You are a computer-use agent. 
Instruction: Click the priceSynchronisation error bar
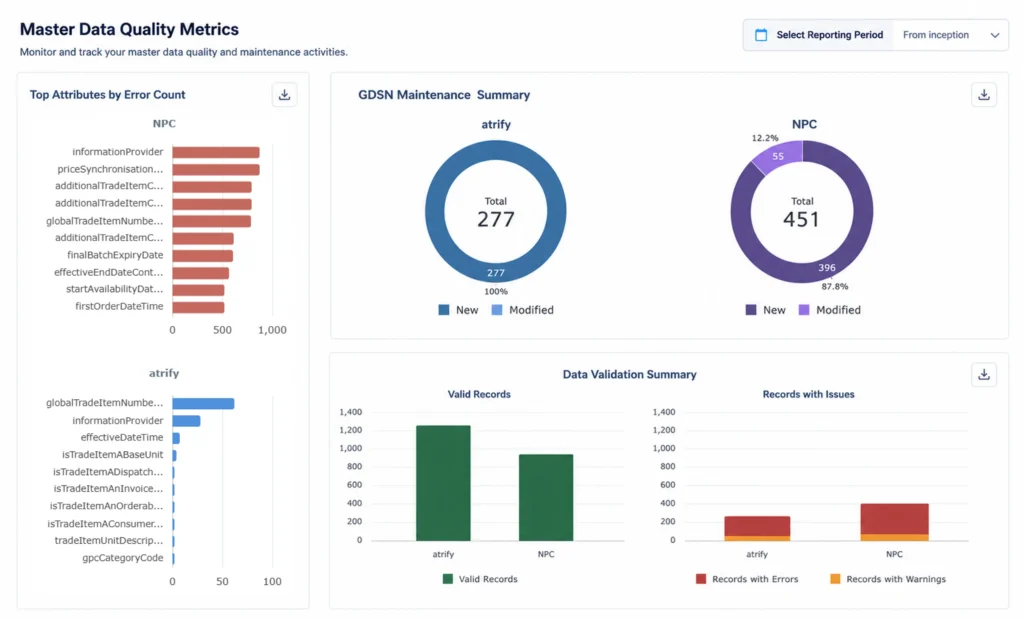[216, 170]
